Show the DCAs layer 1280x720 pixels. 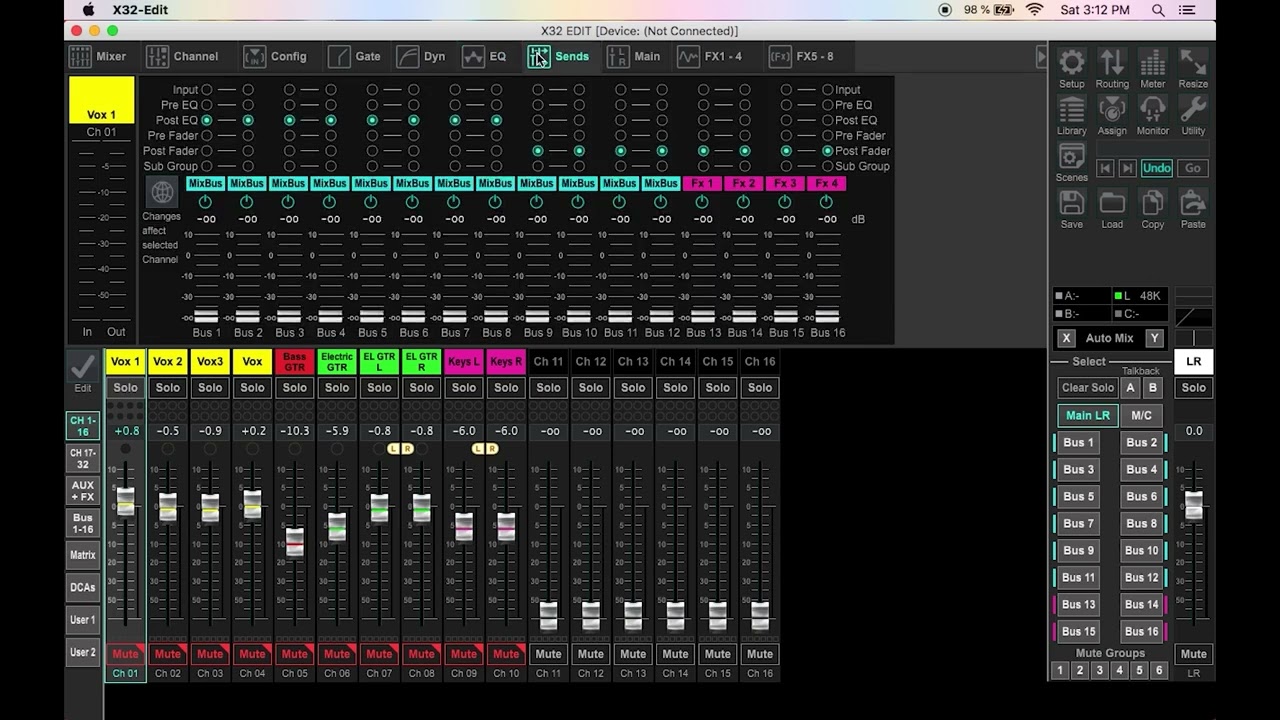83,587
